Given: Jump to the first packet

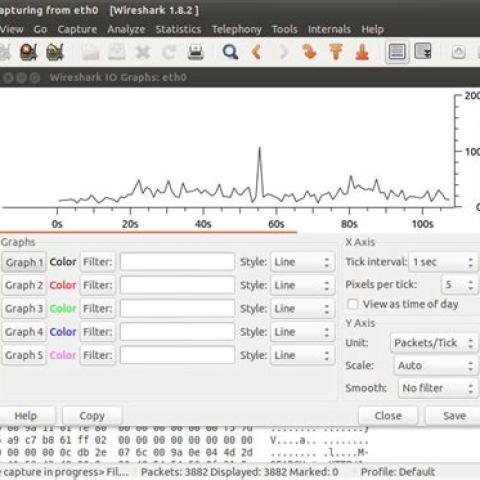Looking at the screenshot, I should (x=336, y=52).
